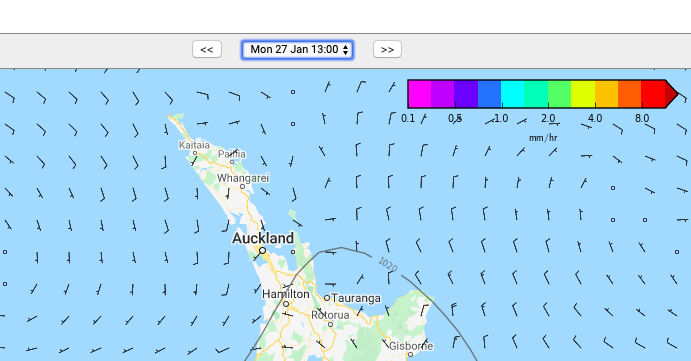Go to previous forecast time step

[207, 49]
